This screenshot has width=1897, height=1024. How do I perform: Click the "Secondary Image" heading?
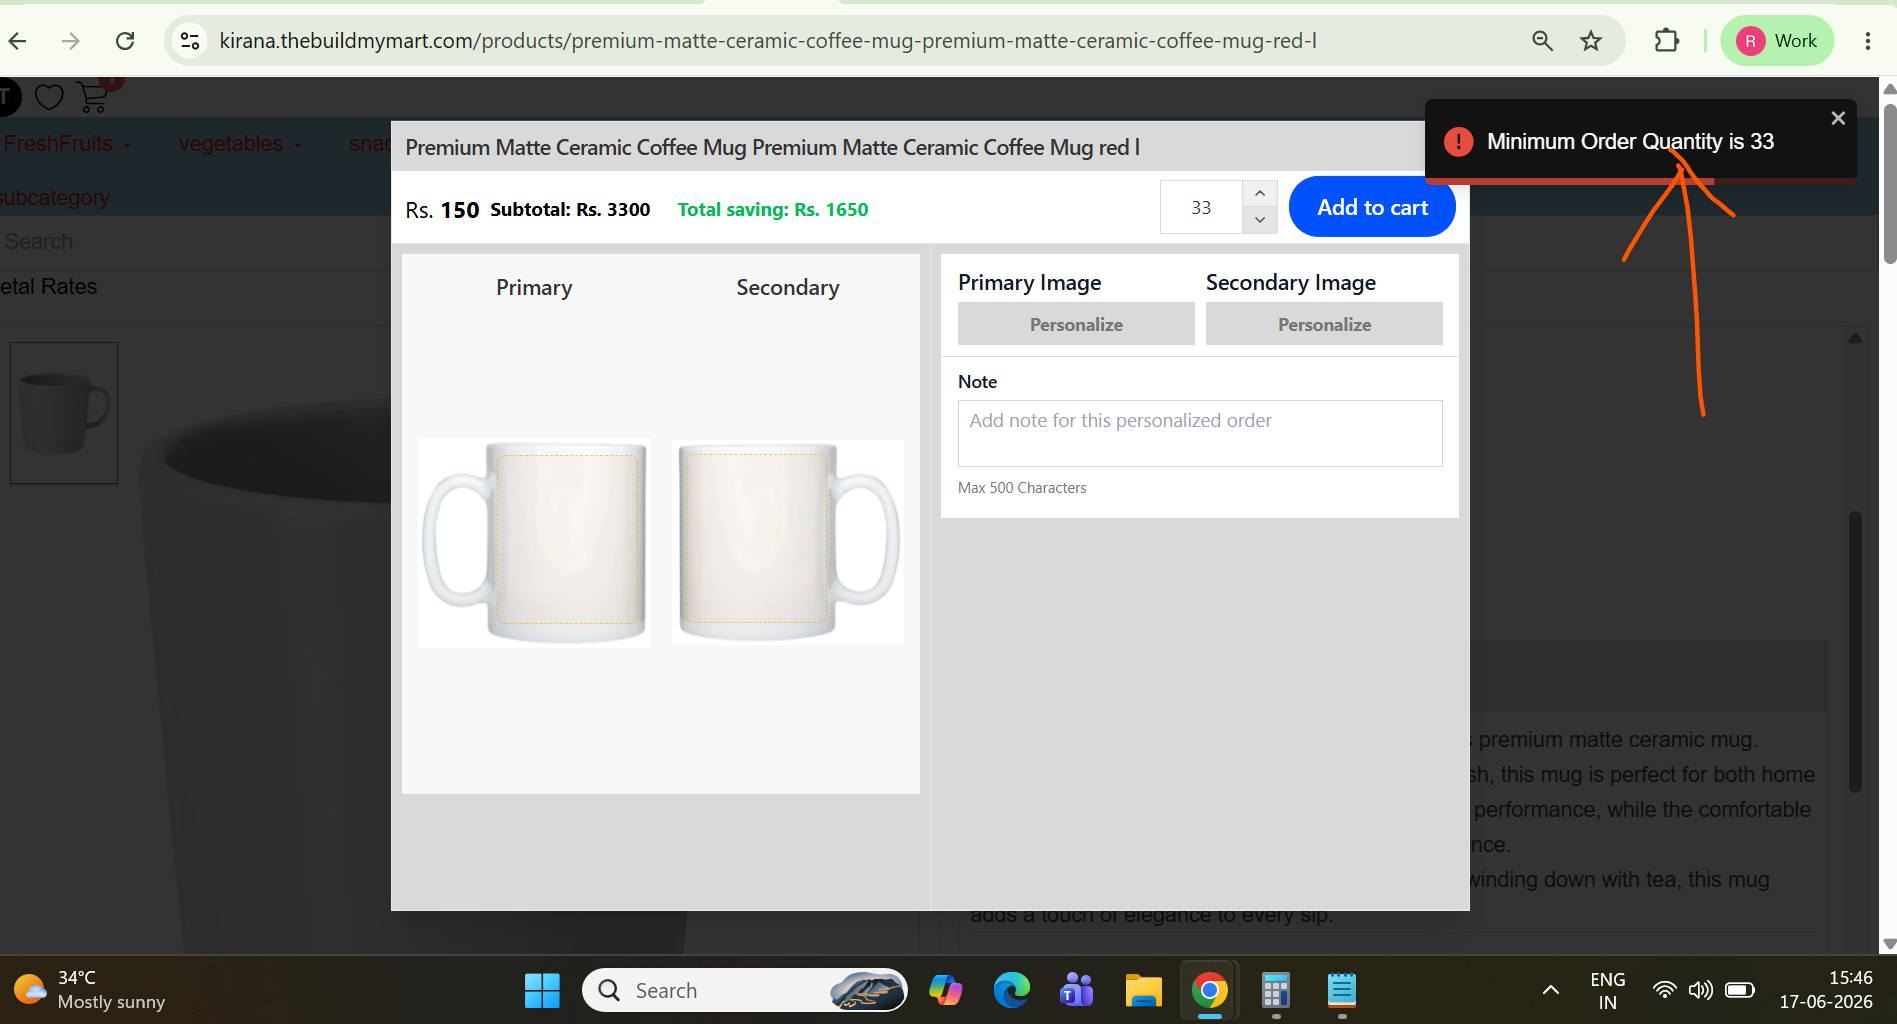click(1291, 283)
